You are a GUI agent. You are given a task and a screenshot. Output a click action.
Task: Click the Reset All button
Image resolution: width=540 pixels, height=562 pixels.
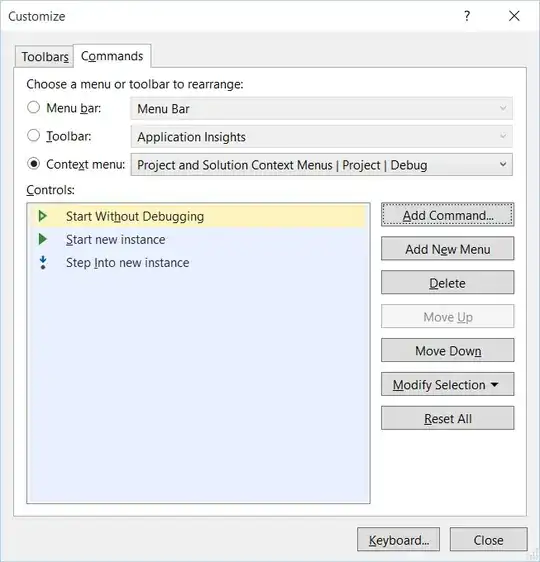pos(447,418)
